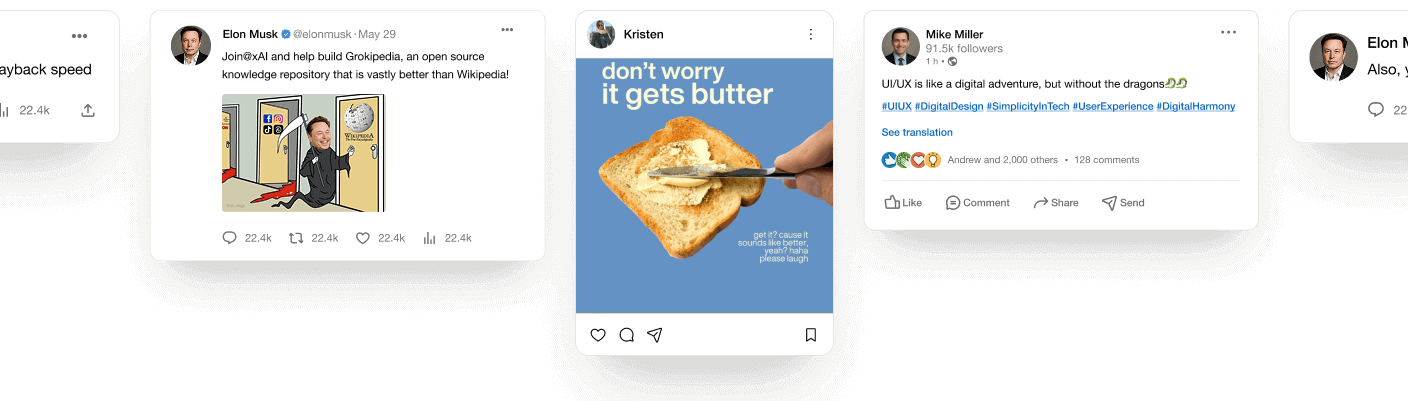
Task: Click the reply icon on Grokipedia tweet
Action: tap(229, 238)
